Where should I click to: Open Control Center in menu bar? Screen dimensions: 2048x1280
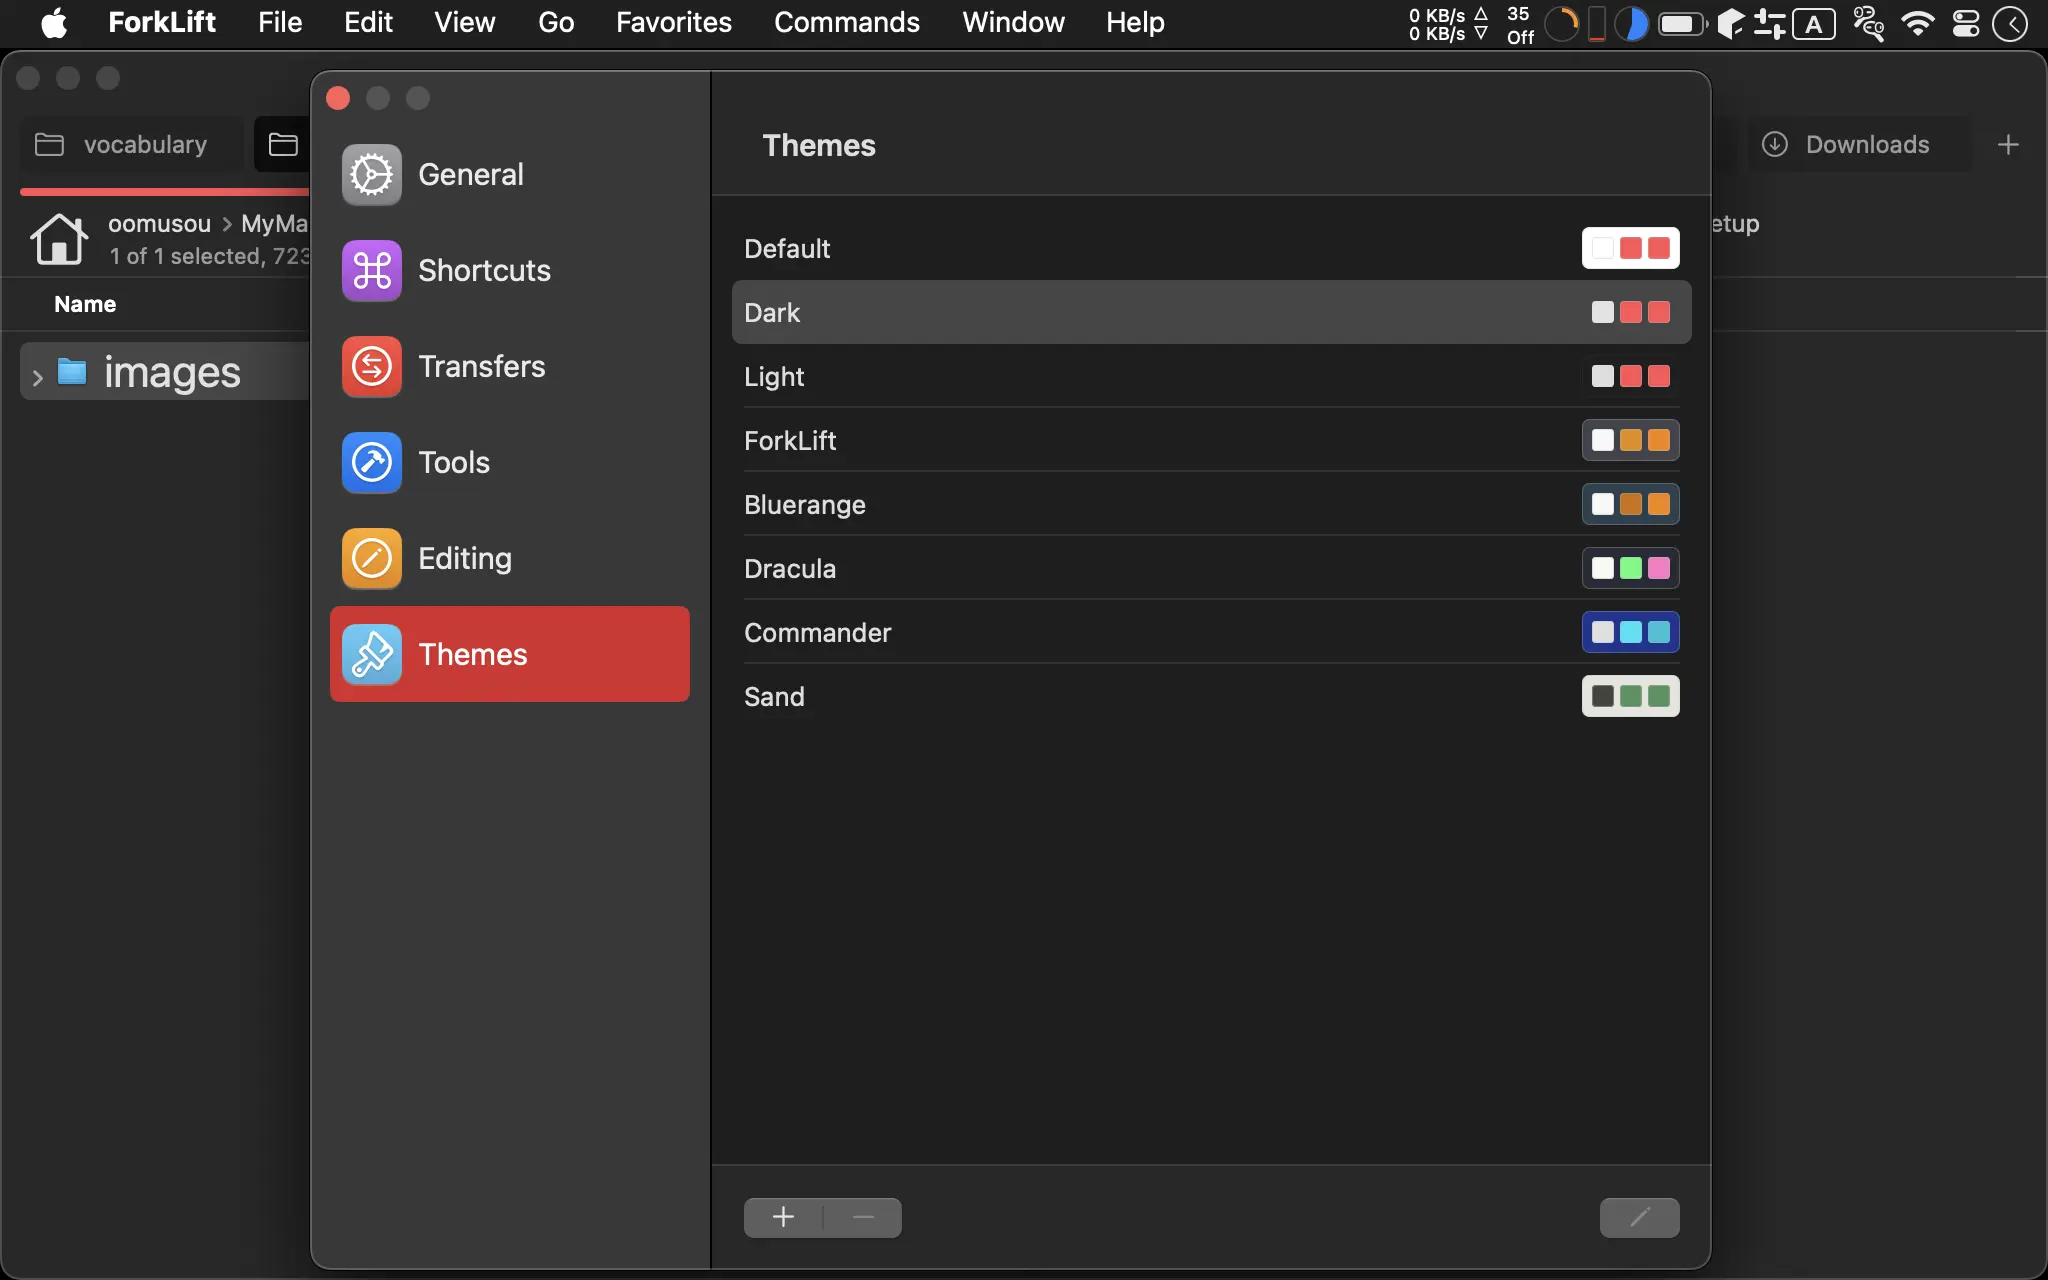point(1965,23)
